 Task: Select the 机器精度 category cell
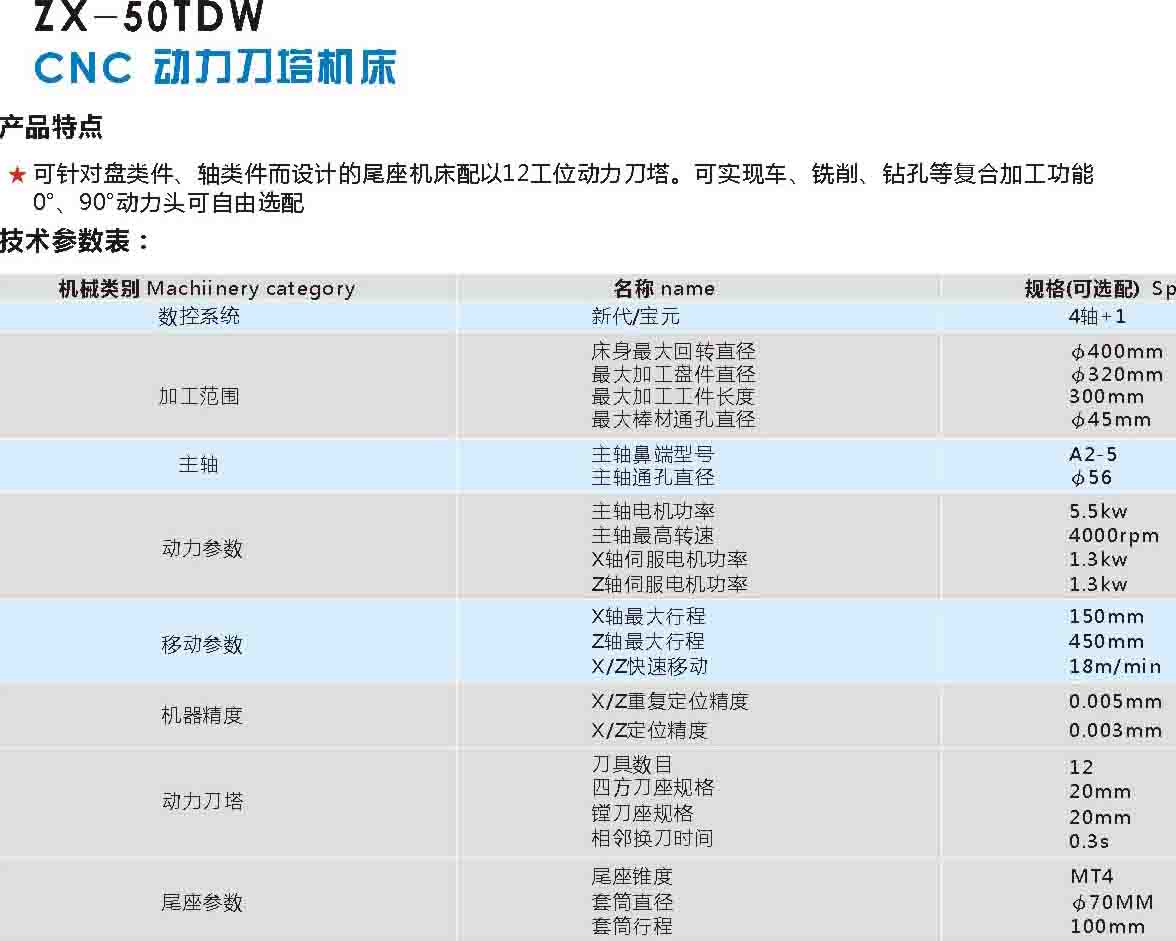(x=202, y=716)
